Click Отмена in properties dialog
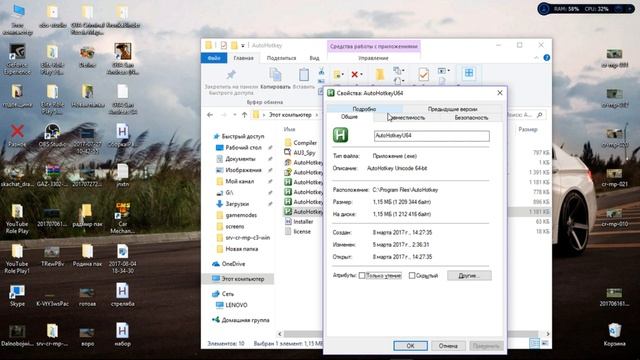The width and height of the screenshot is (640, 360). [448, 346]
